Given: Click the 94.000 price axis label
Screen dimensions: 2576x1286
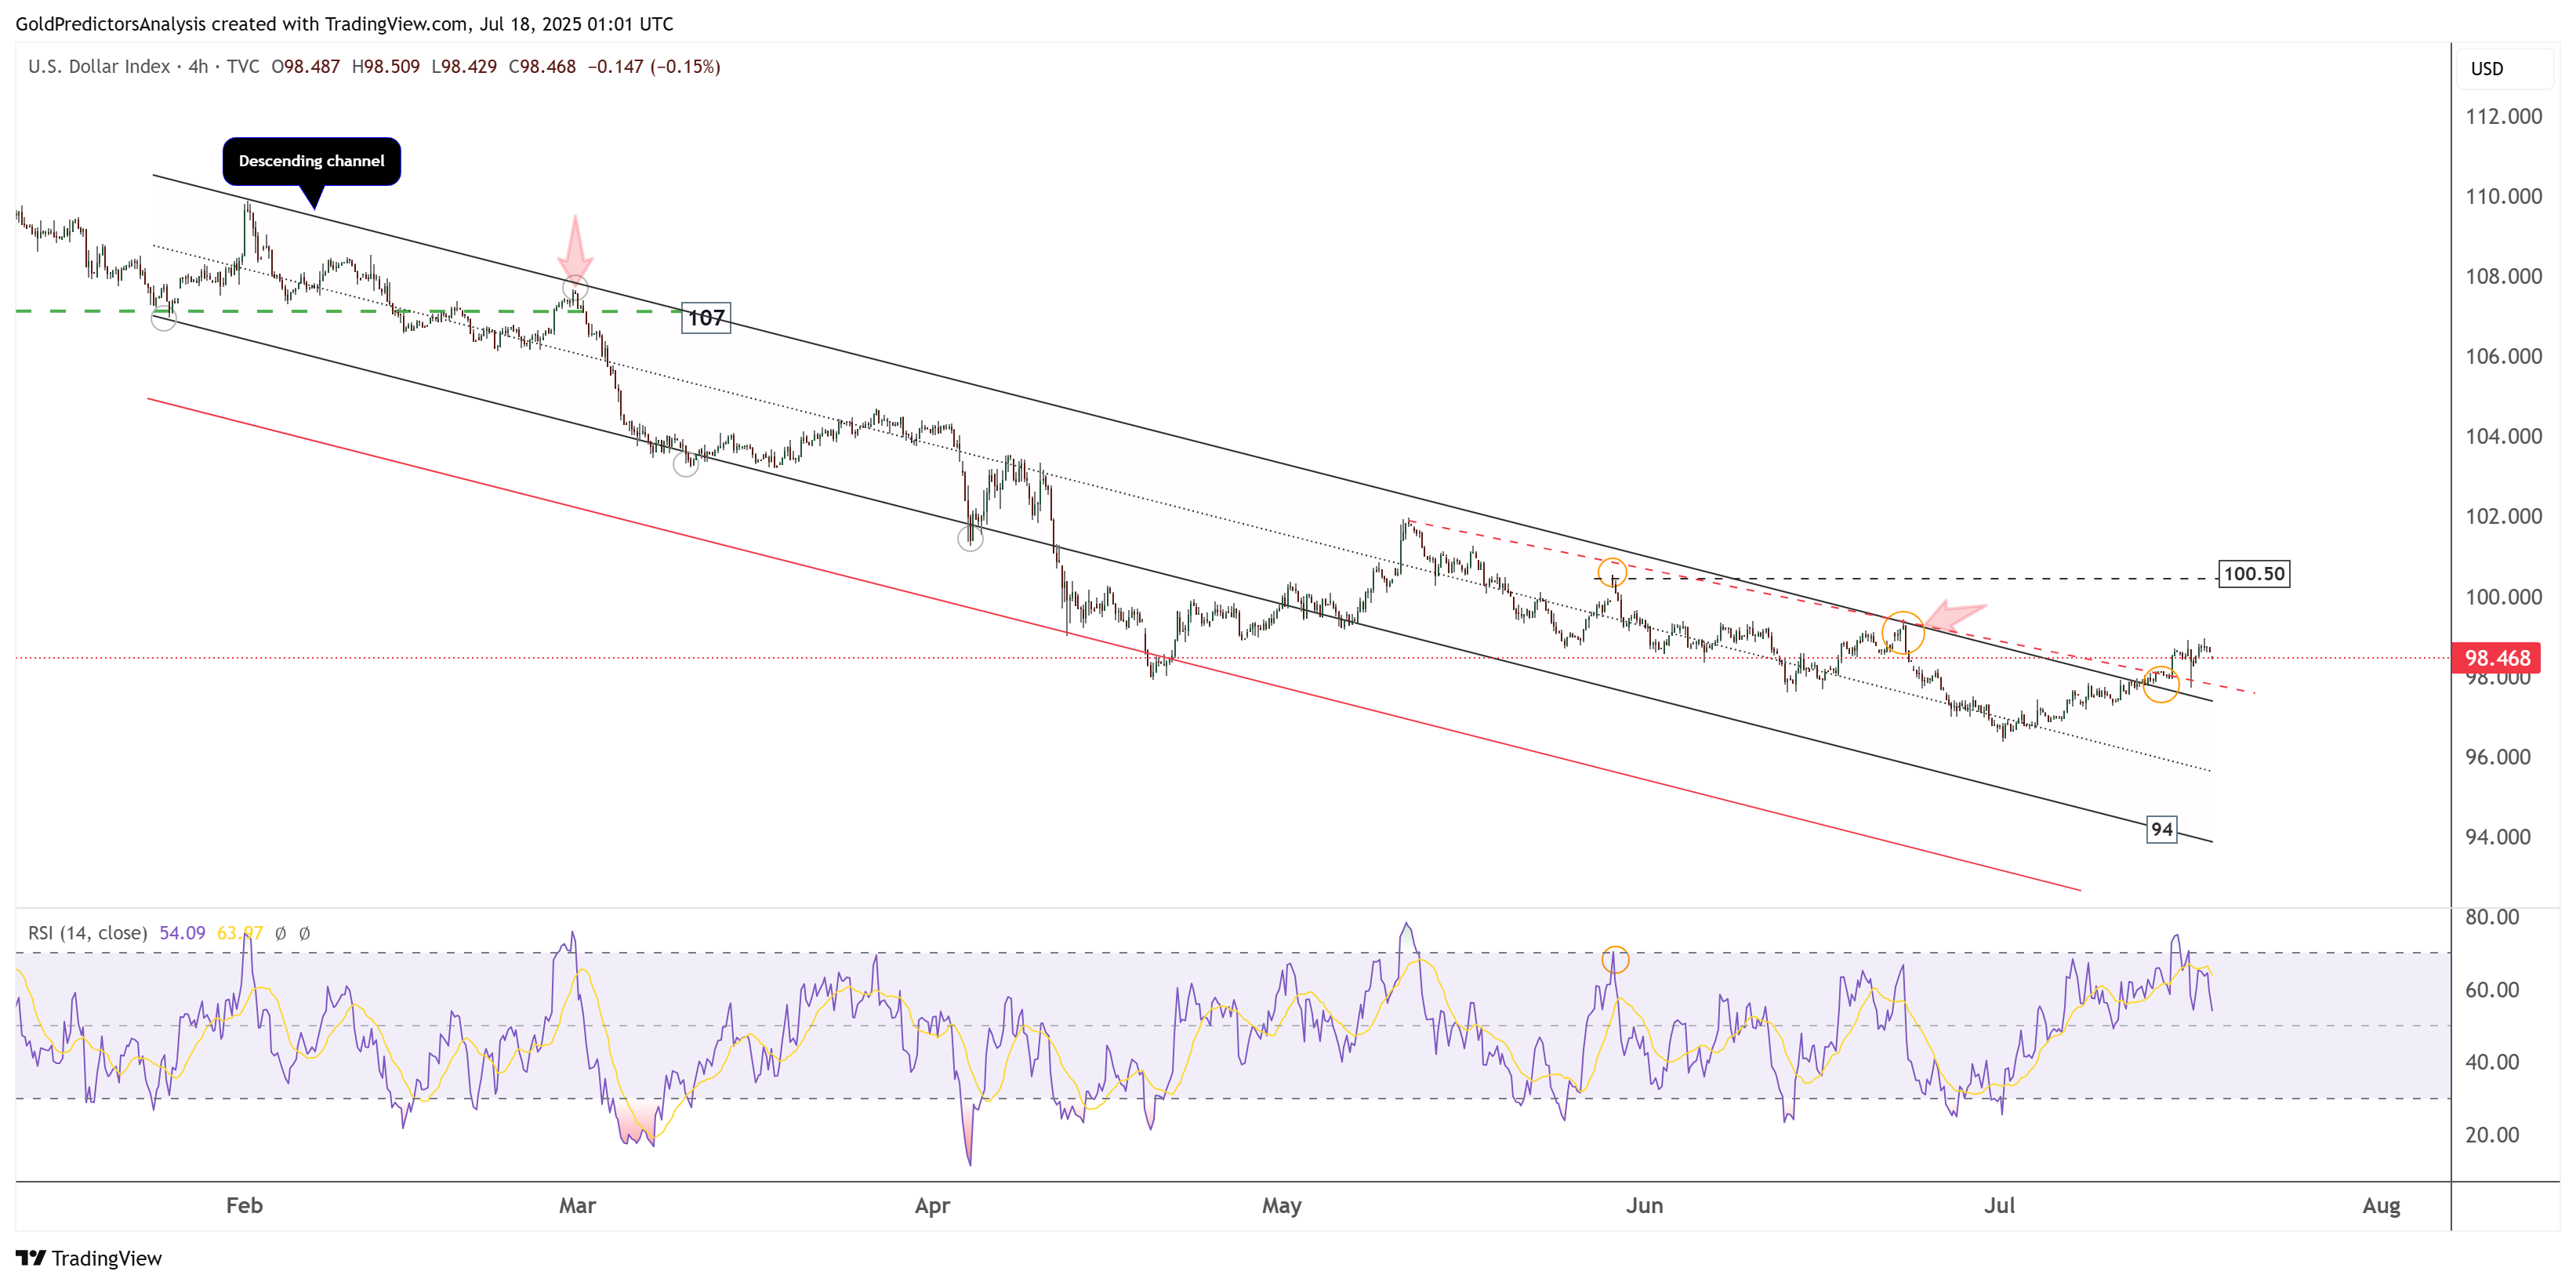Looking at the screenshot, I should click(x=2497, y=838).
